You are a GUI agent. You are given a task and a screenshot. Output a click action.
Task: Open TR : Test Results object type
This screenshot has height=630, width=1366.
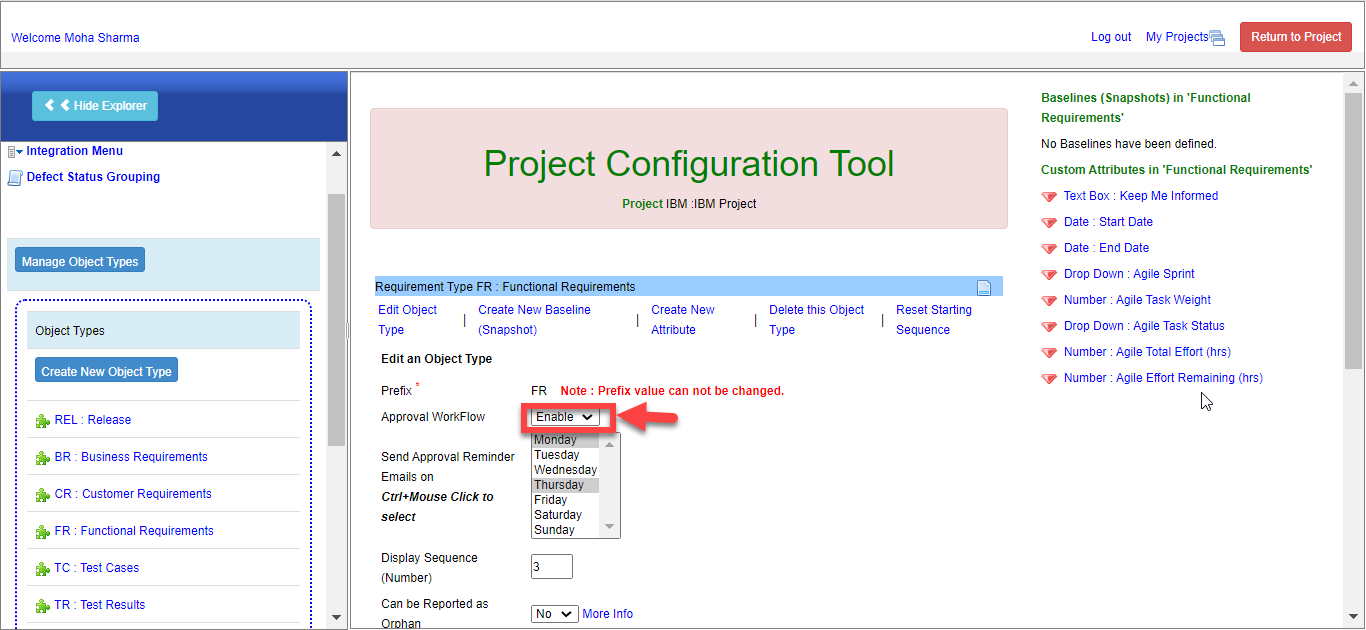coord(100,605)
